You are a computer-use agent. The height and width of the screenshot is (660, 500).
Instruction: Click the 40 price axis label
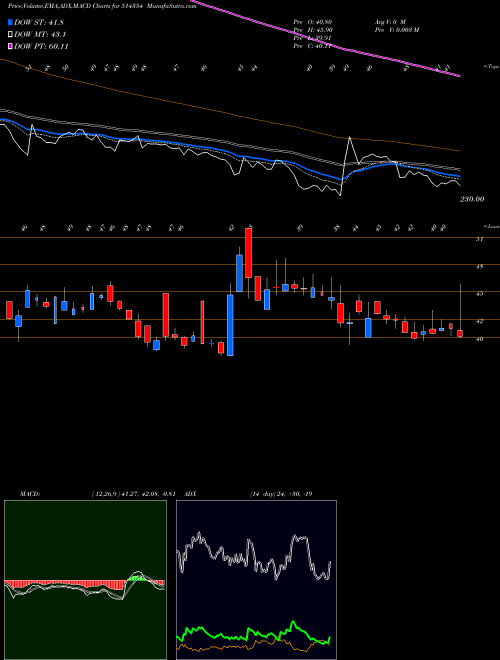(x=479, y=339)
